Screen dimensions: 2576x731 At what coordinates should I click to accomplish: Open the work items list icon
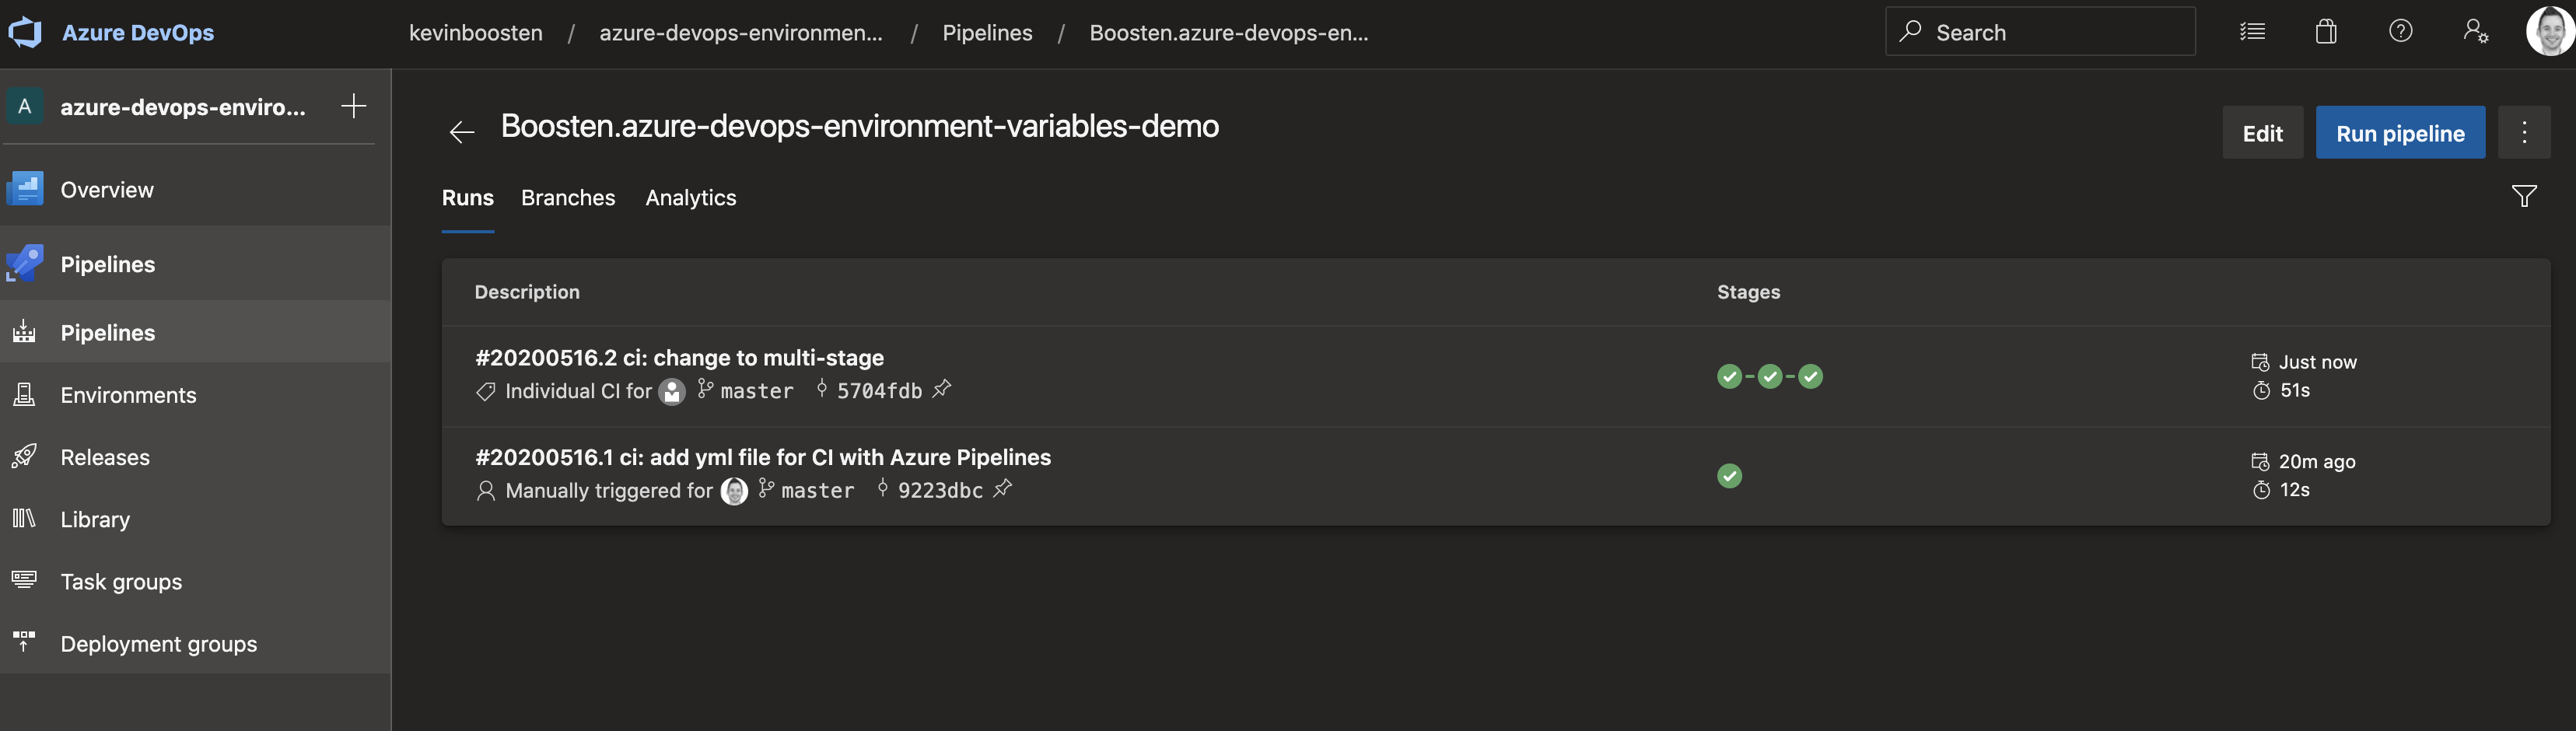click(2252, 32)
